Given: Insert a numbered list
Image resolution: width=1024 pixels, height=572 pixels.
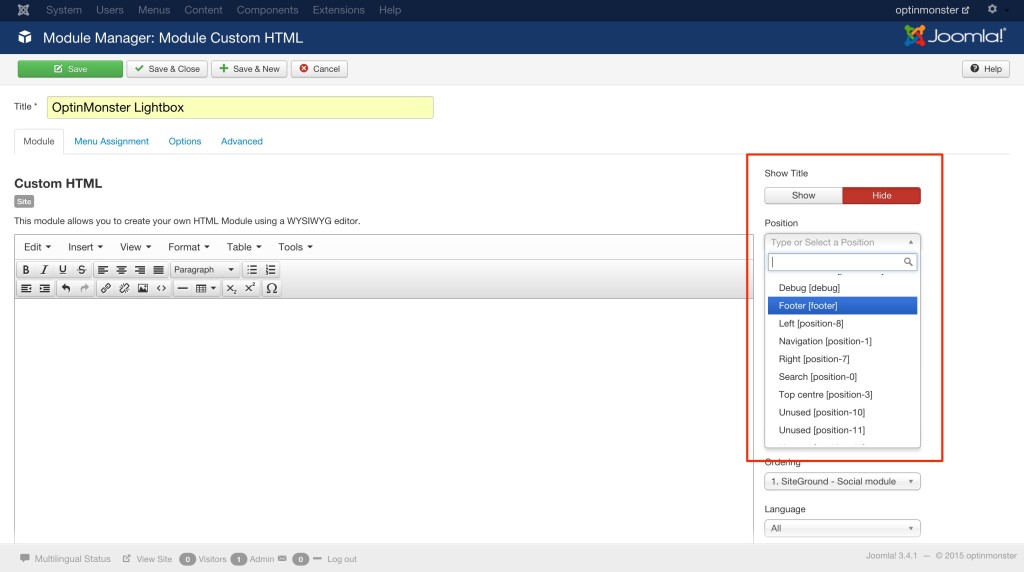Looking at the screenshot, I should tap(270, 270).
